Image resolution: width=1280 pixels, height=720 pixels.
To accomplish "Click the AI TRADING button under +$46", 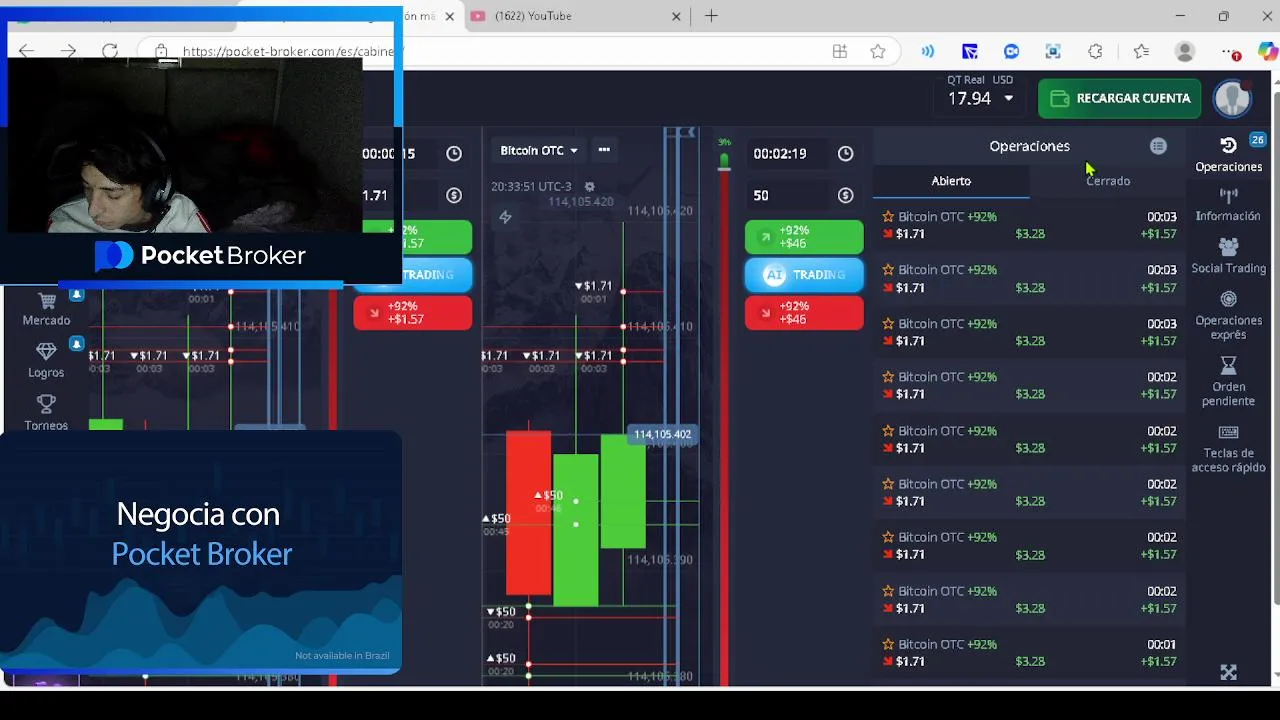I will (x=804, y=275).
